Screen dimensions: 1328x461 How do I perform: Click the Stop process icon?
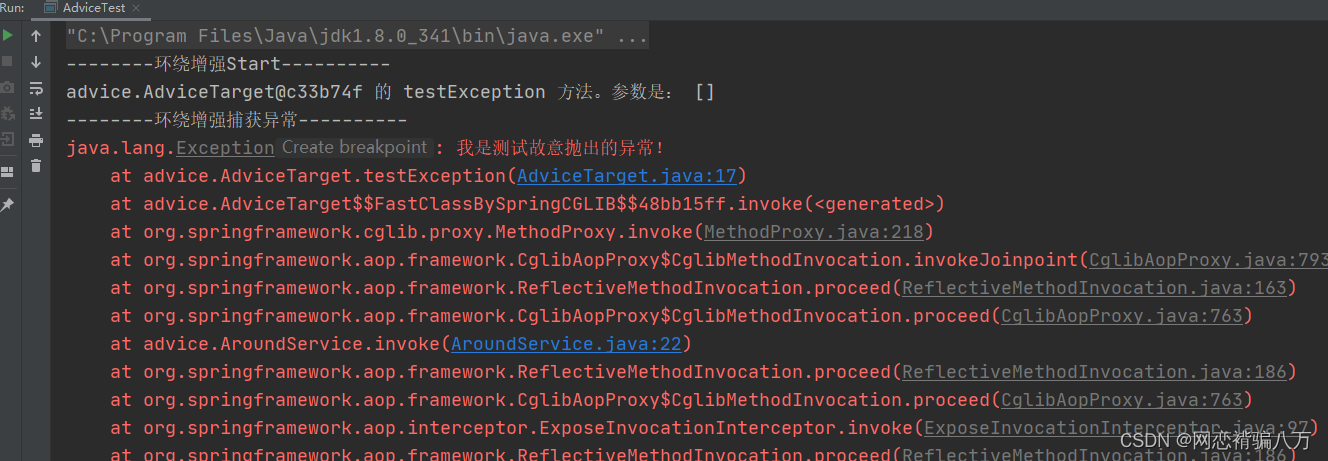pos(8,62)
